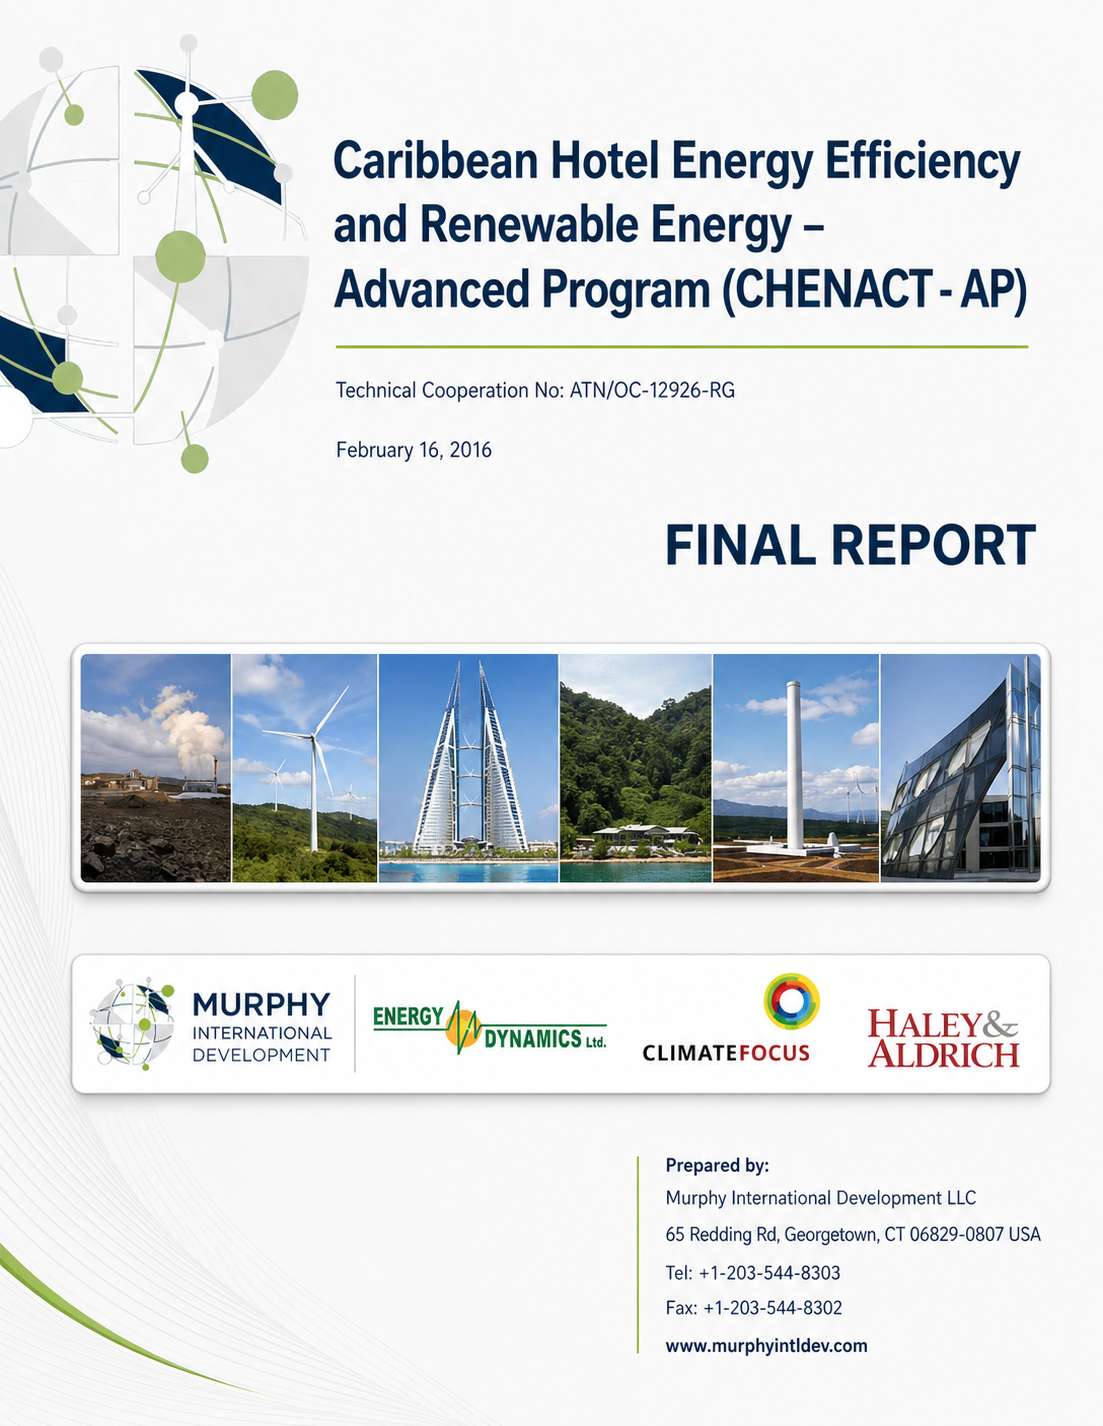1103x1426 pixels.
Task: Click the FINAL REPORT heading
Action: tap(850, 546)
